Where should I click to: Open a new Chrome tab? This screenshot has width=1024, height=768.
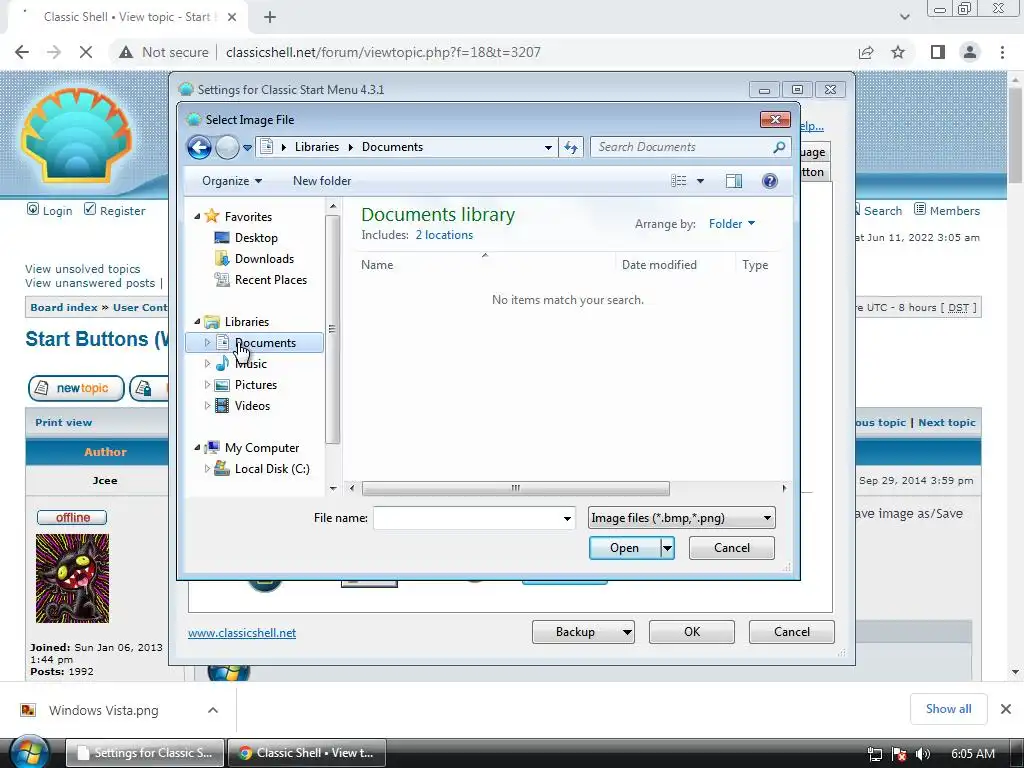tap(270, 17)
